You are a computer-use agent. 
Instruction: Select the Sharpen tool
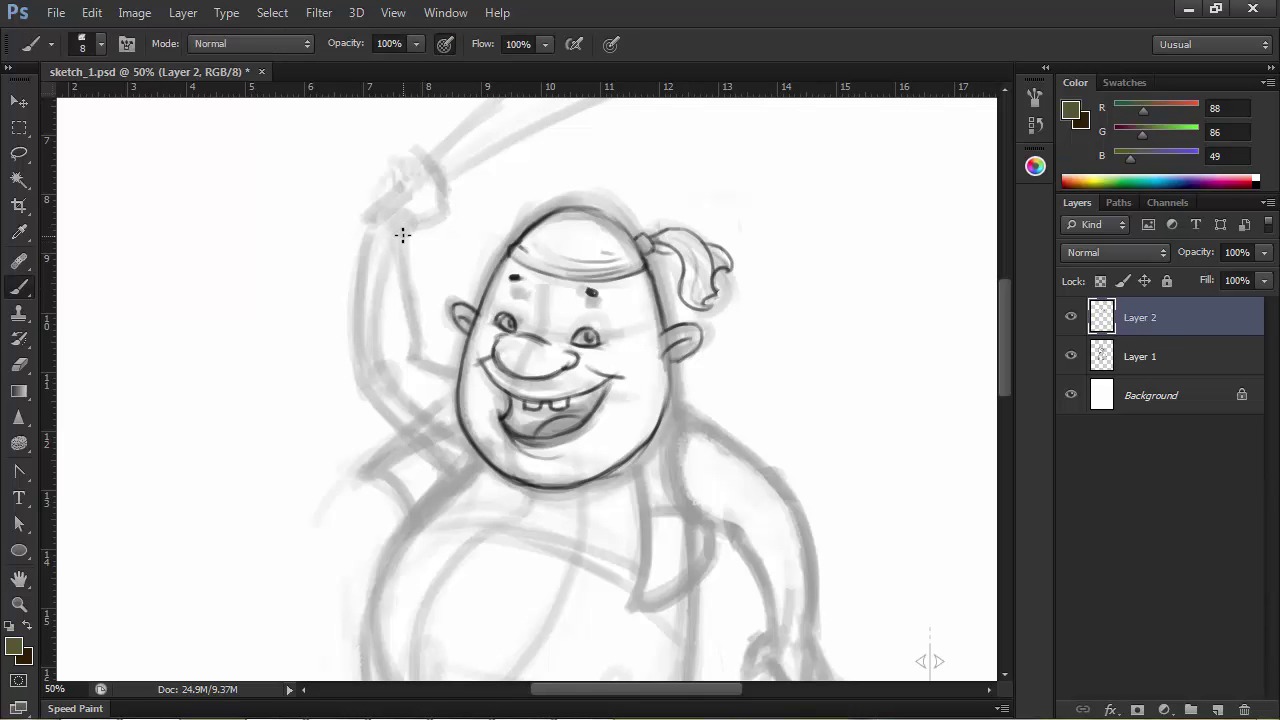(x=19, y=417)
